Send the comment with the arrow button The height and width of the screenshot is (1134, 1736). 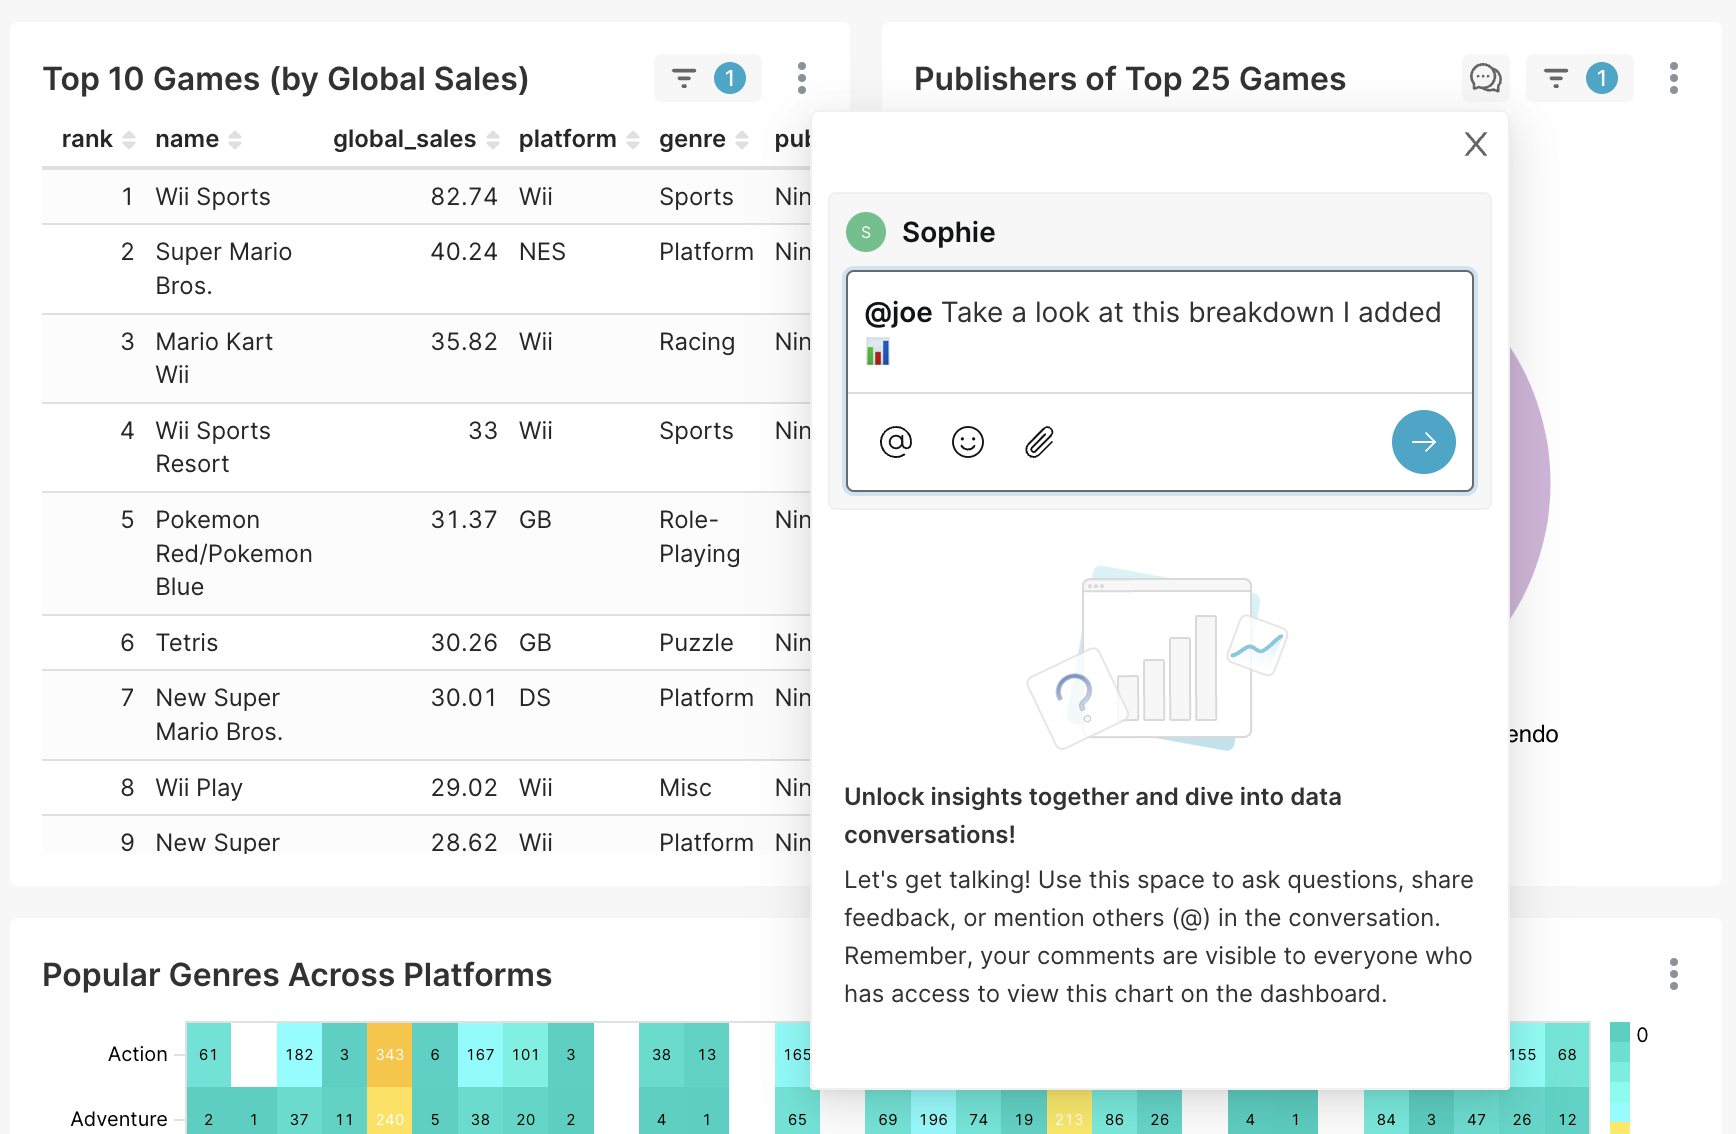pyautogui.click(x=1424, y=442)
